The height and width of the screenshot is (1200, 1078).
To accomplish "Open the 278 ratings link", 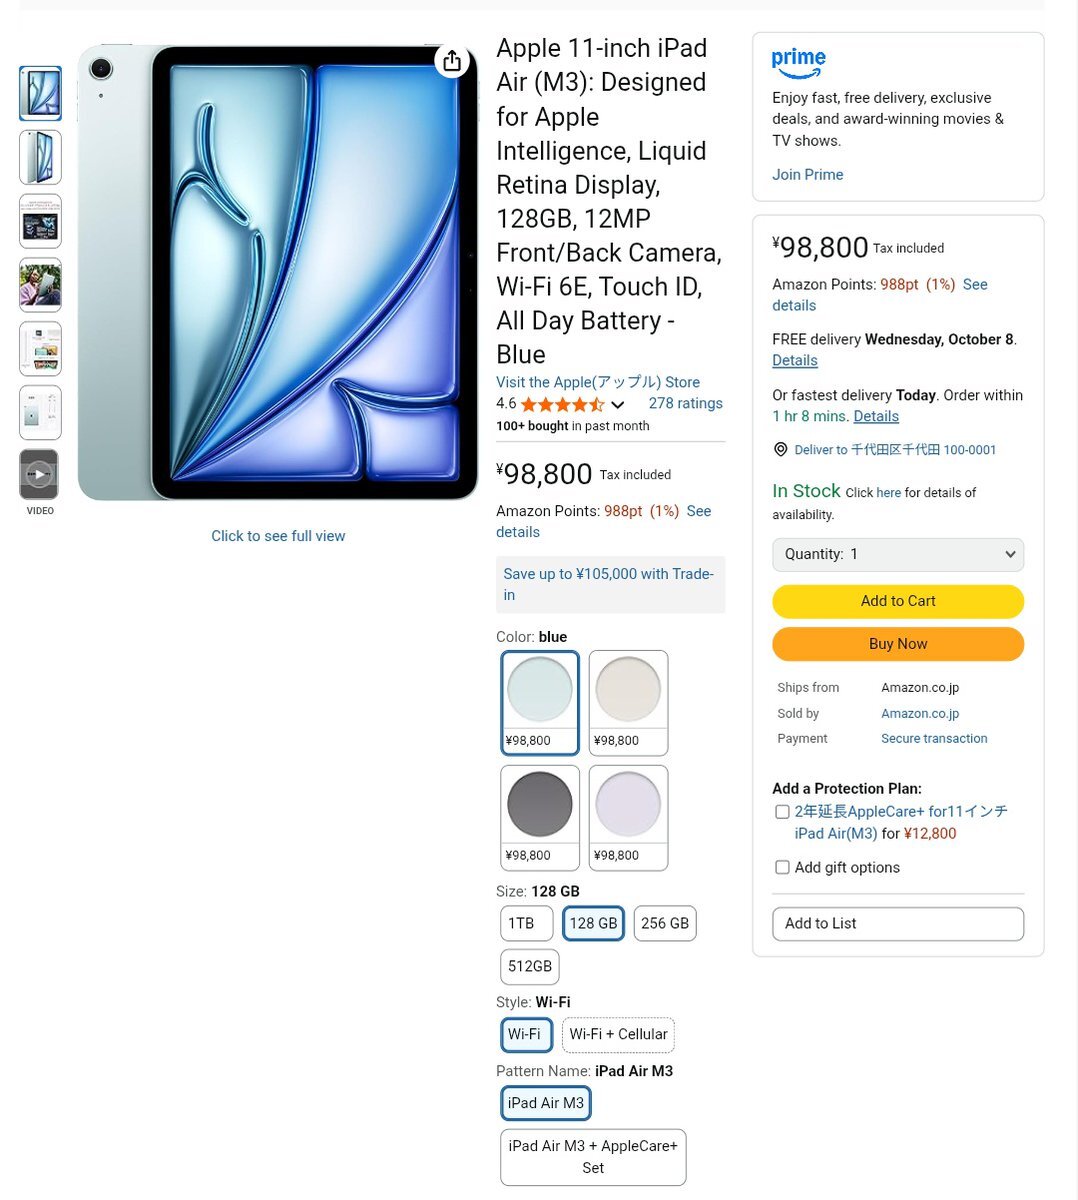I will 685,404.
